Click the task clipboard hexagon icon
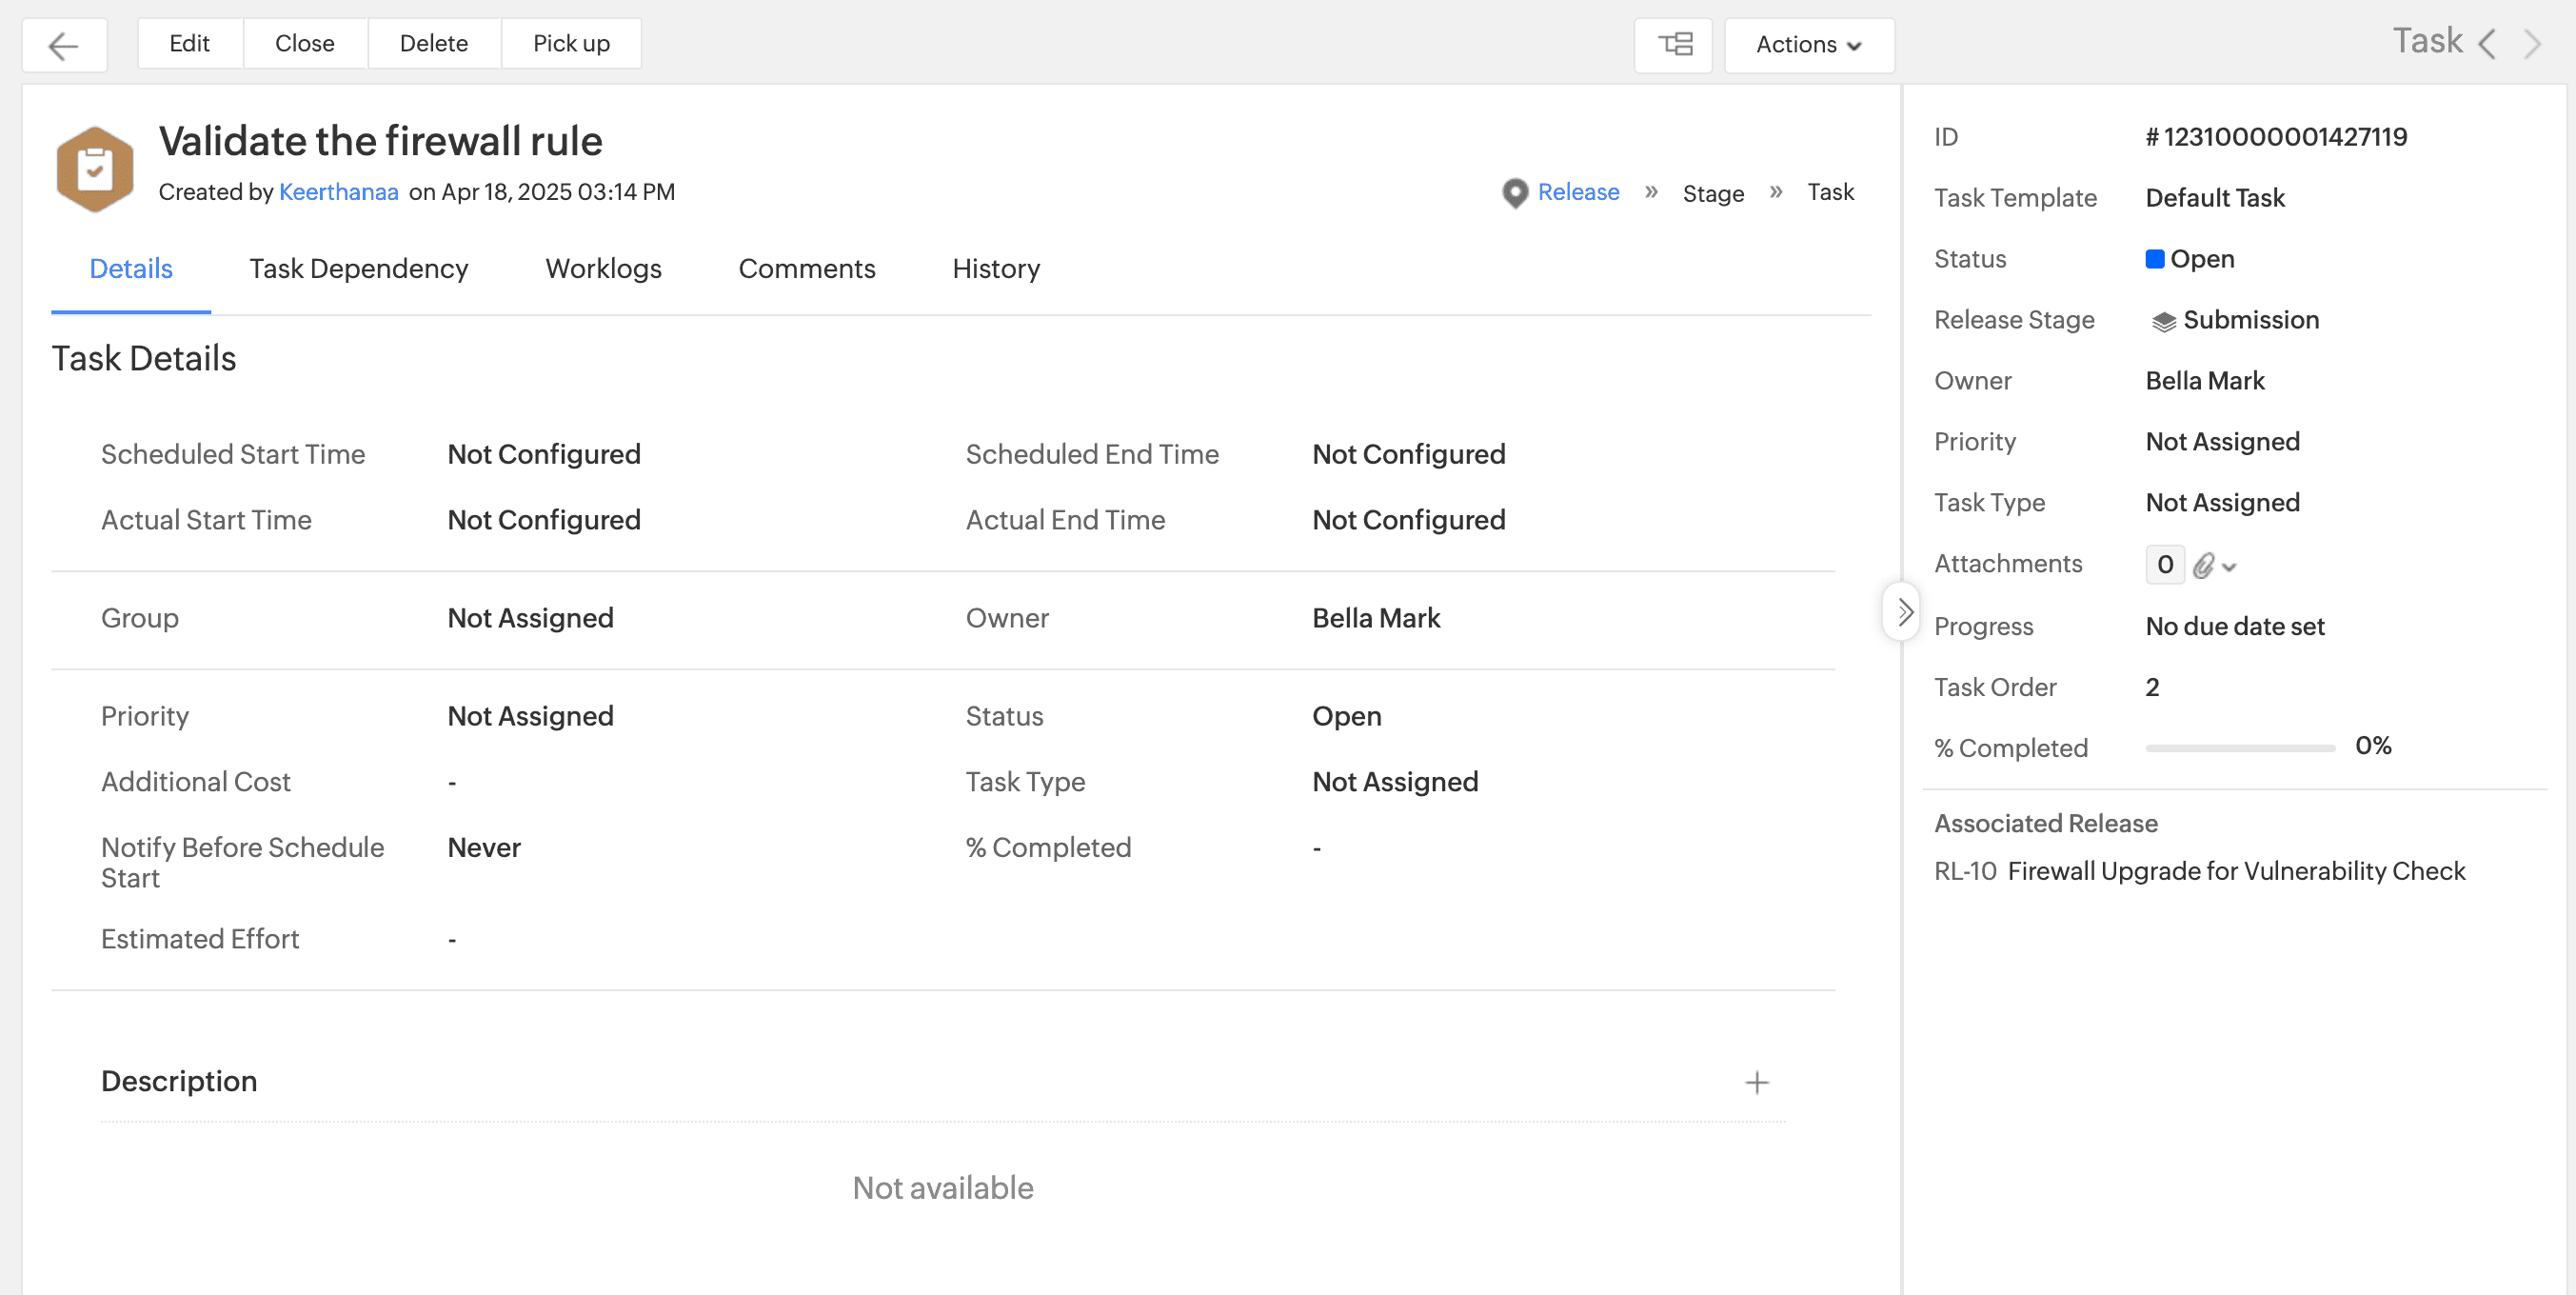The height and width of the screenshot is (1295, 2576). [x=95, y=169]
